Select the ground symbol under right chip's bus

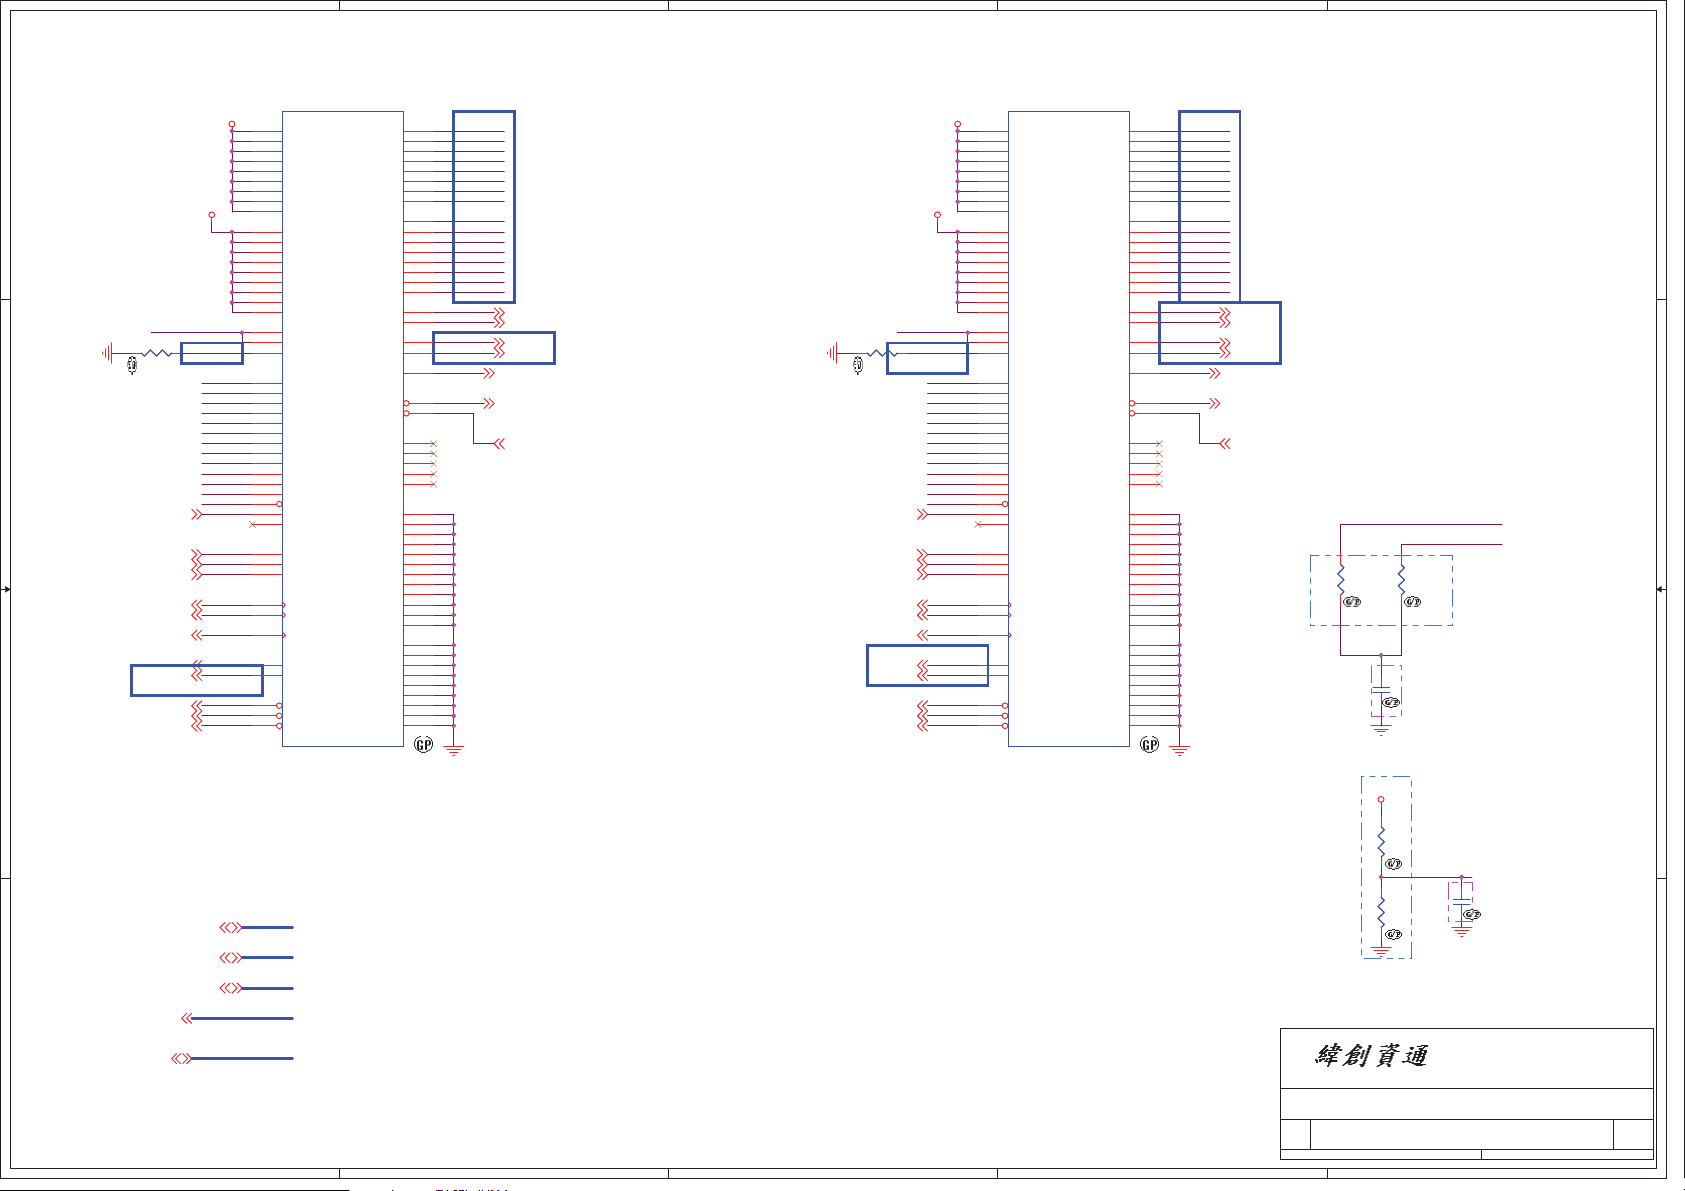1180,750
